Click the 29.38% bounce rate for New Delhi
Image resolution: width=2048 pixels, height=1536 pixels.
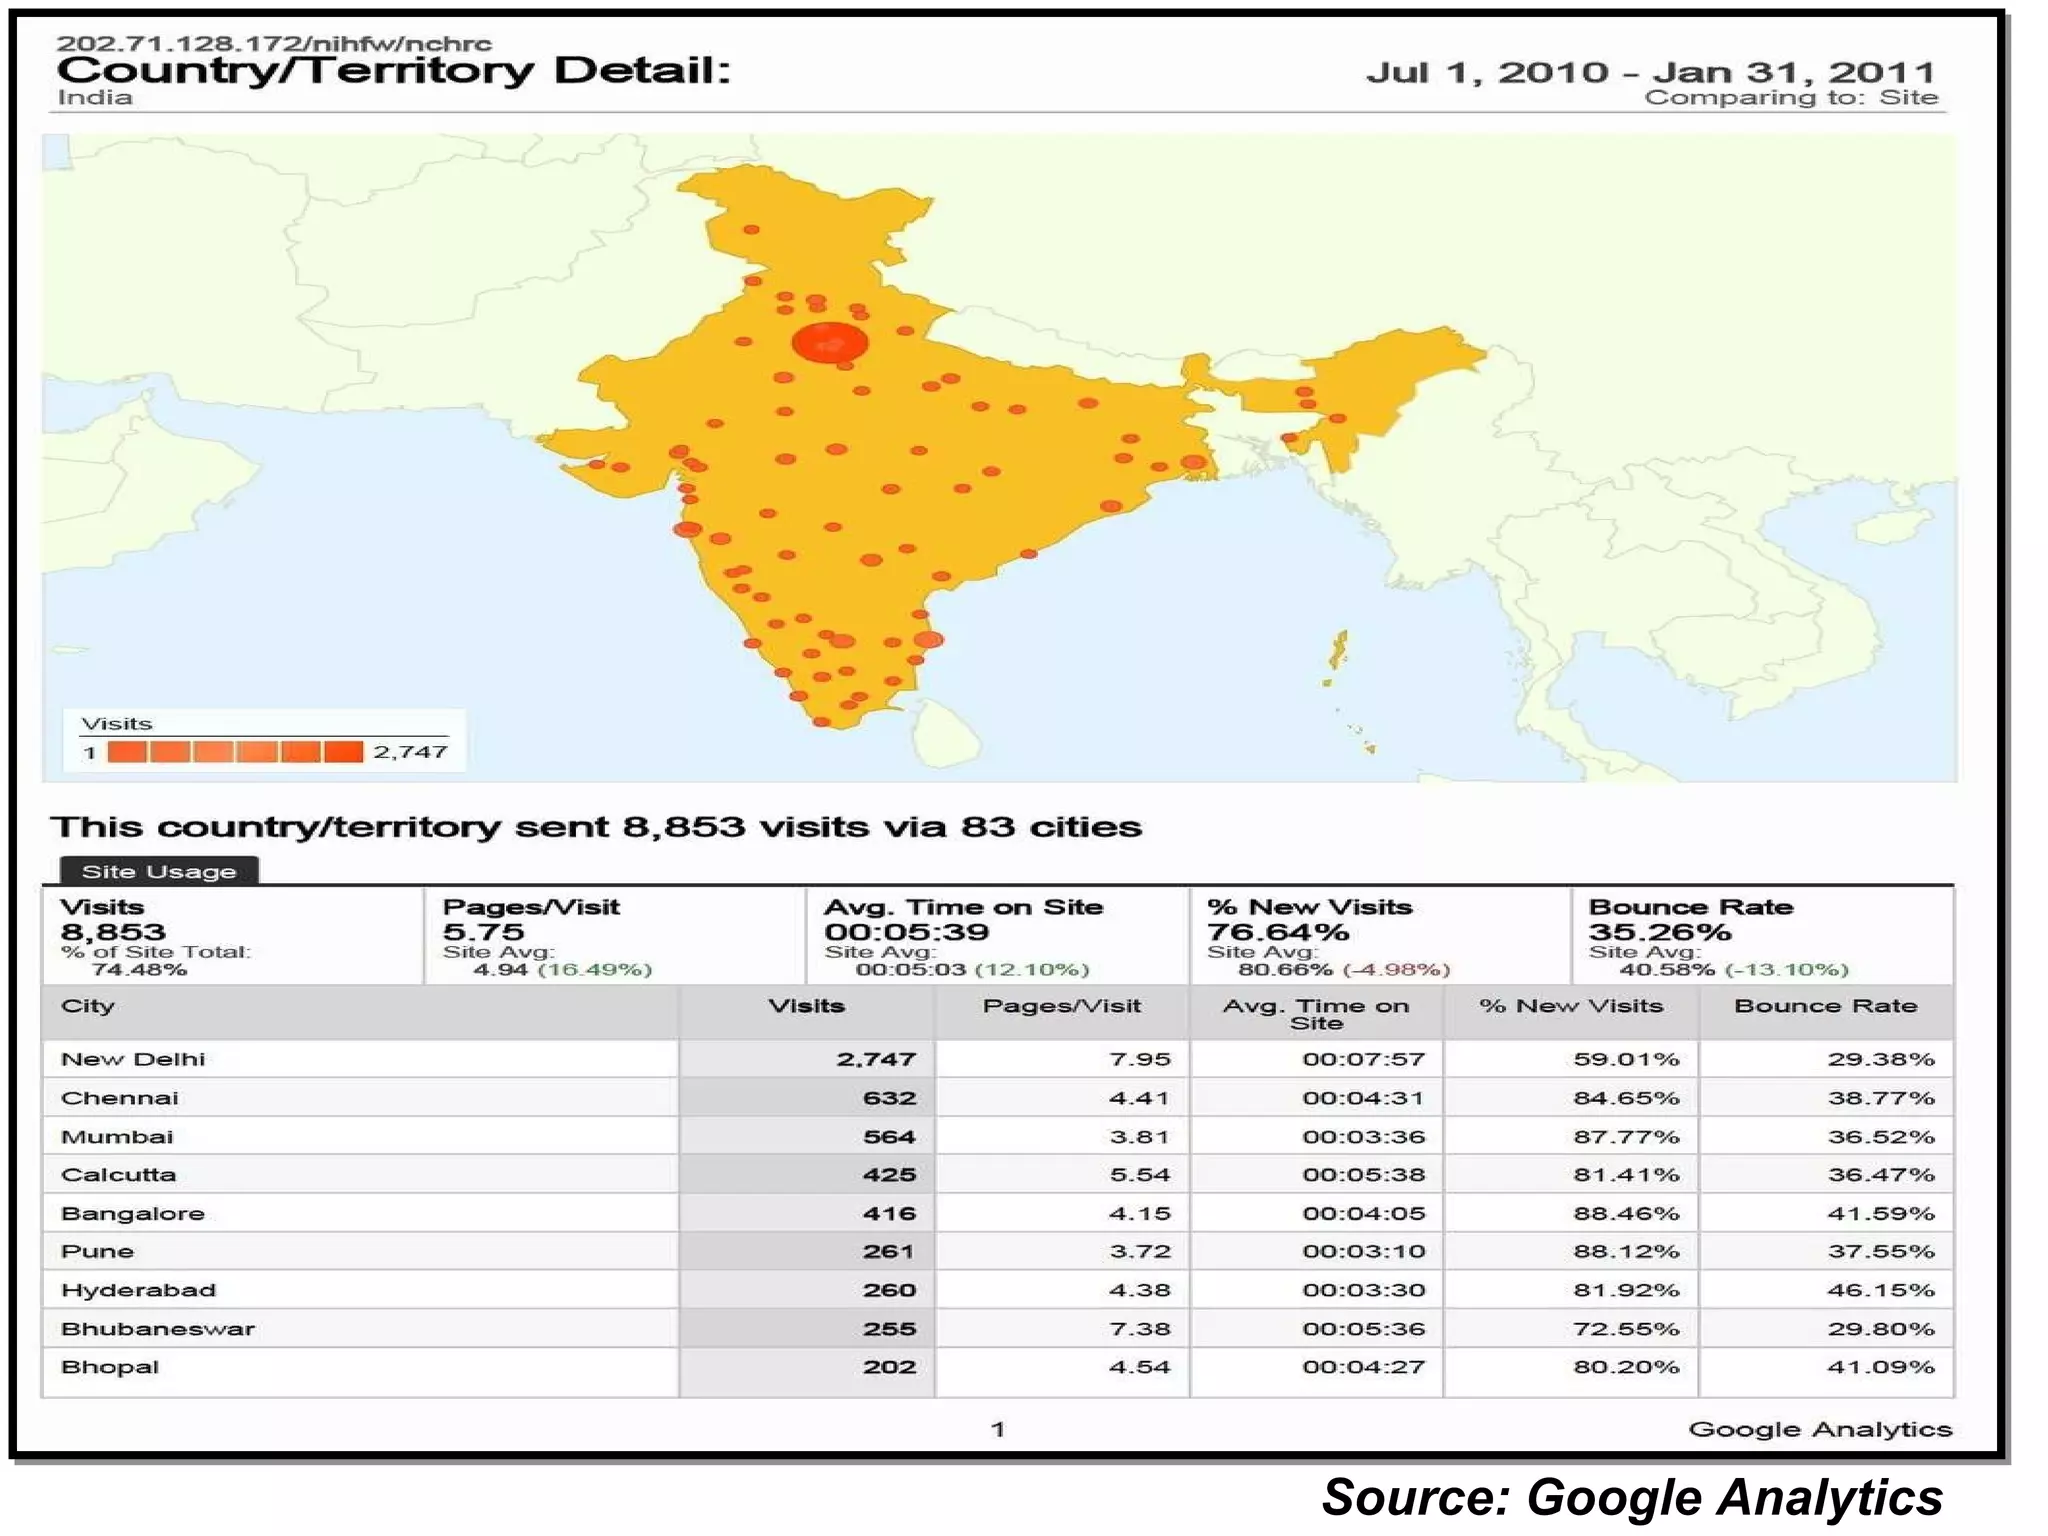pos(1881,1059)
